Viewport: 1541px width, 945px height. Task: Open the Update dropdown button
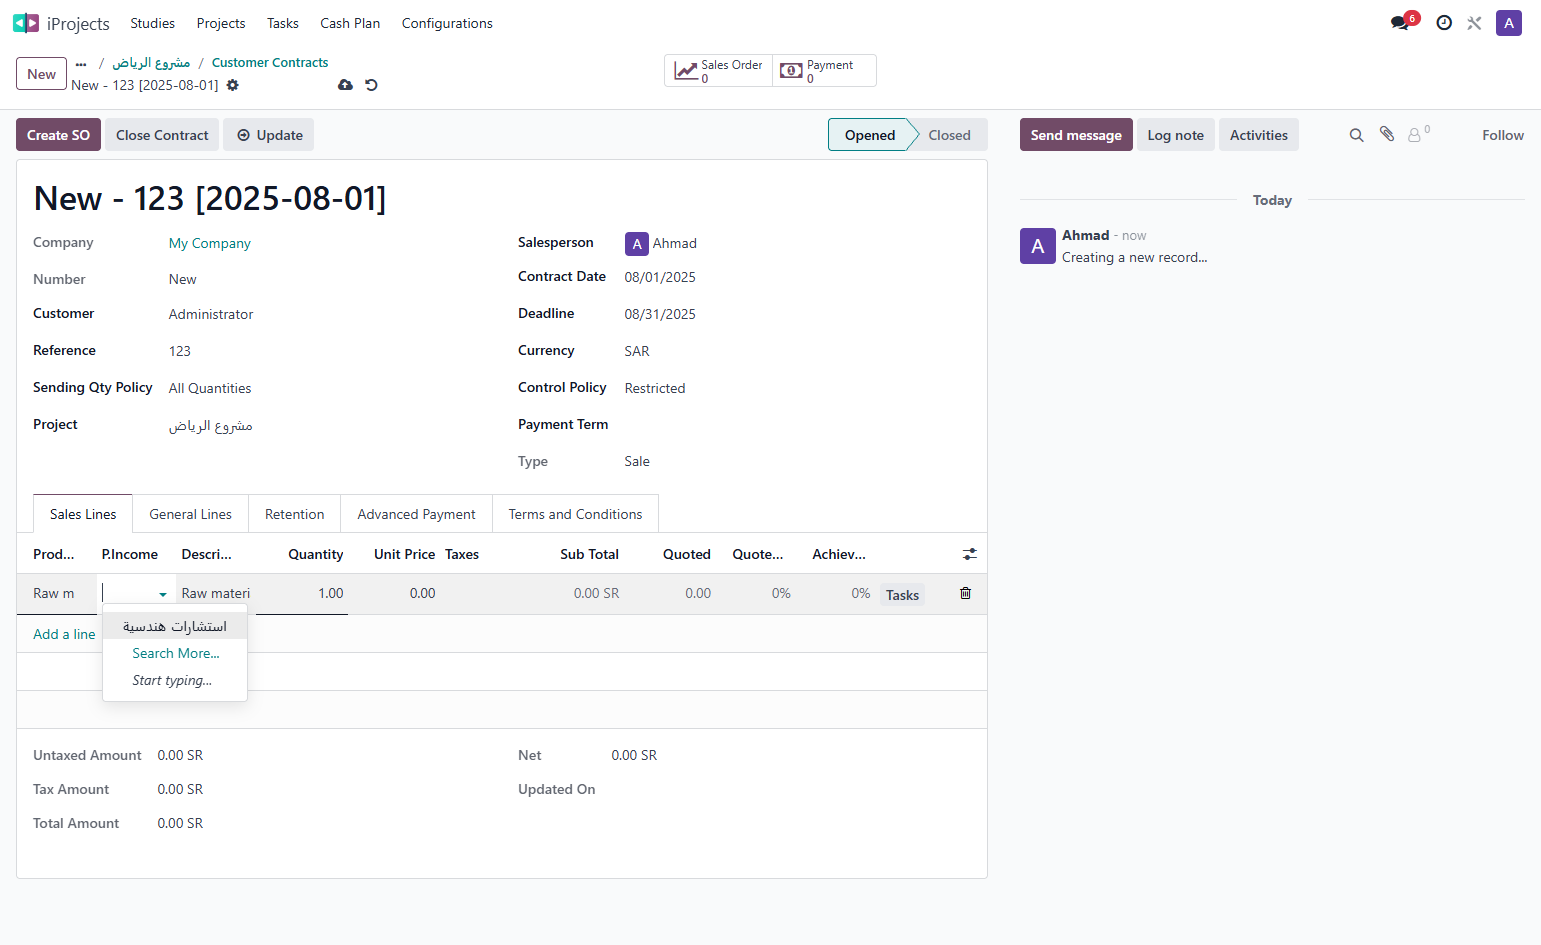coord(269,135)
